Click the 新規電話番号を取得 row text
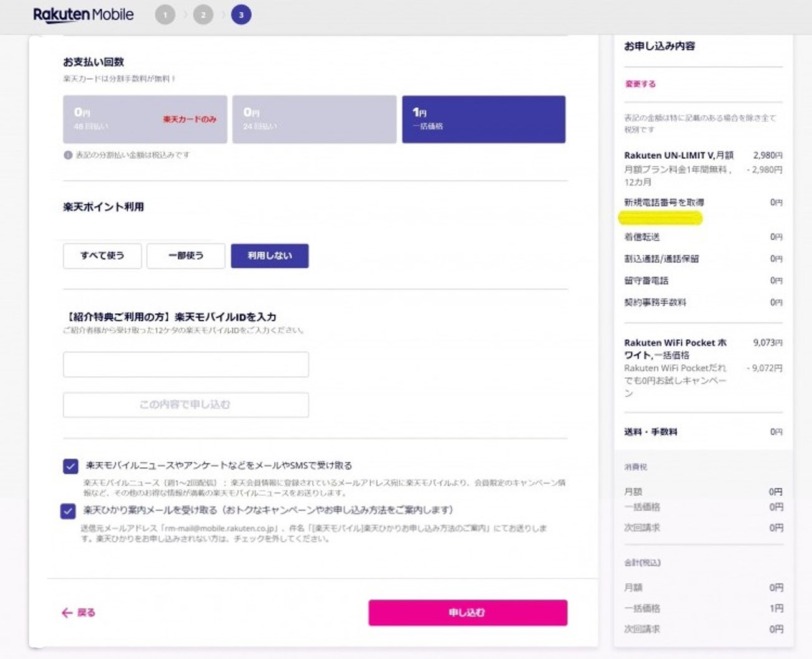The image size is (812, 659). click(x=664, y=202)
